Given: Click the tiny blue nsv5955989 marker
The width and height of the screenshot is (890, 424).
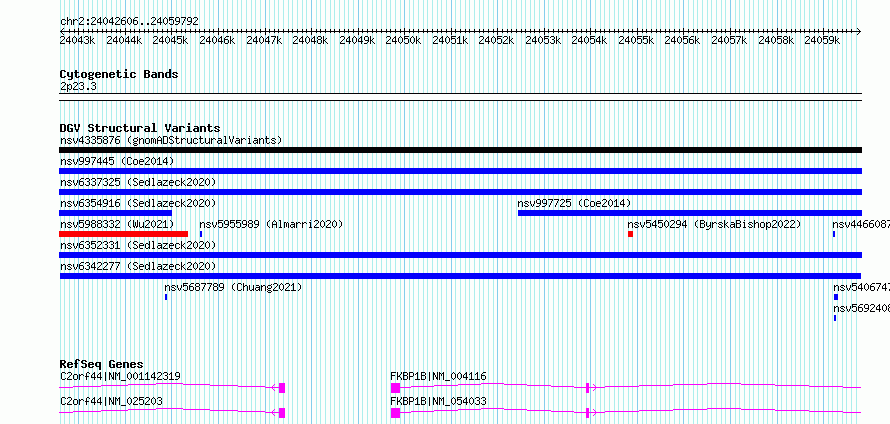Looking at the screenshot, I should (201, 234).
